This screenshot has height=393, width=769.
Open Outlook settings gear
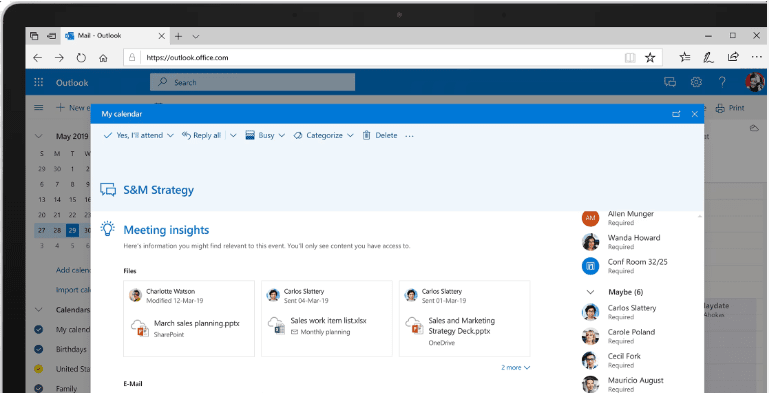[x=696, y=82]
